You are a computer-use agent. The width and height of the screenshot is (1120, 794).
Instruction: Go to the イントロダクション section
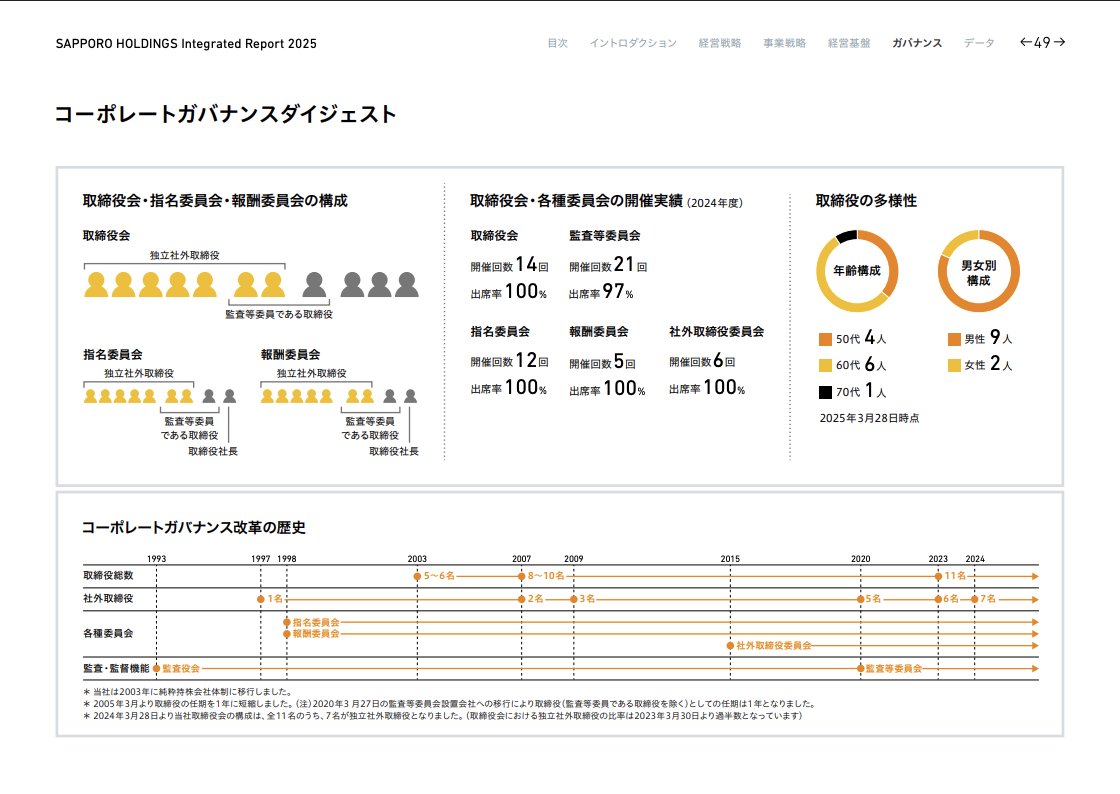coord(632,44)
